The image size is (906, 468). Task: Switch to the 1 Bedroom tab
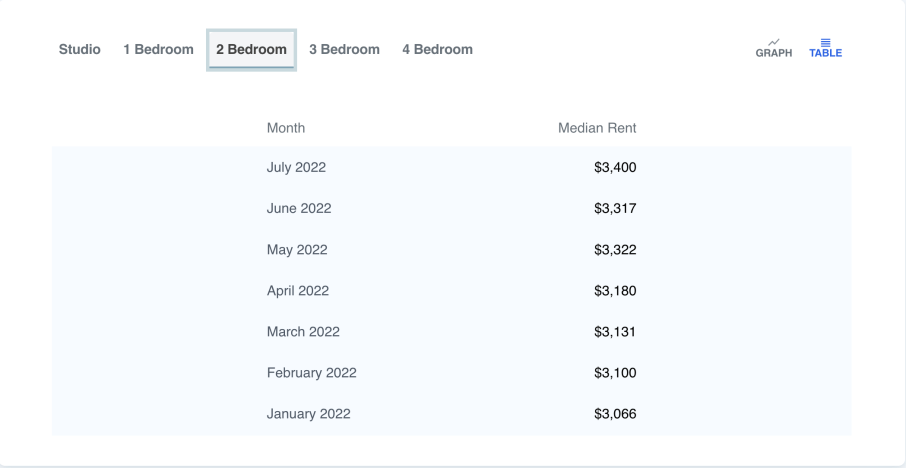pyautogui.click(x=158, y=49)
